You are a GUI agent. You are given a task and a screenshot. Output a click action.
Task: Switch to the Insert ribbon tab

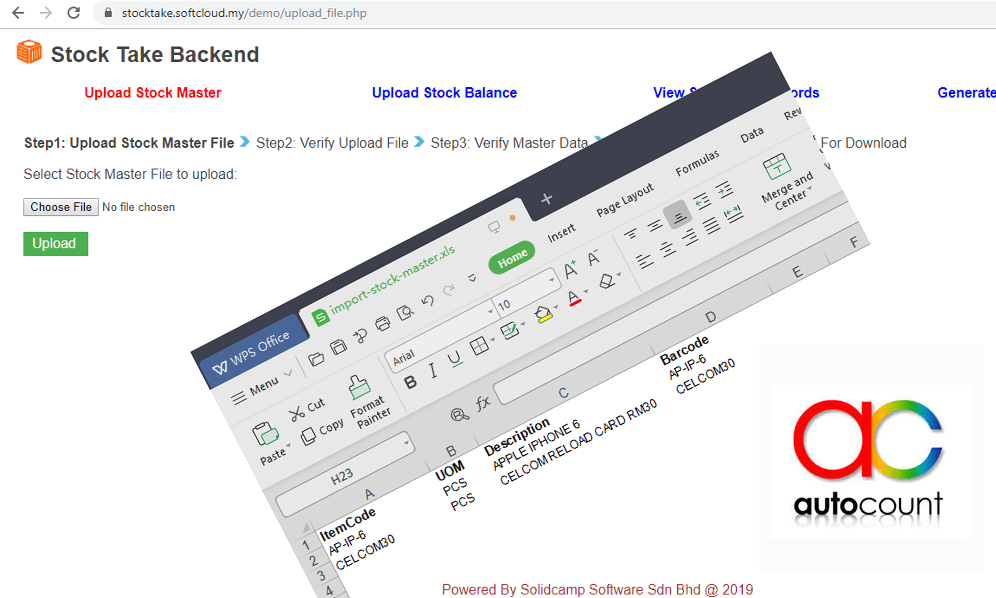(561, 232)
